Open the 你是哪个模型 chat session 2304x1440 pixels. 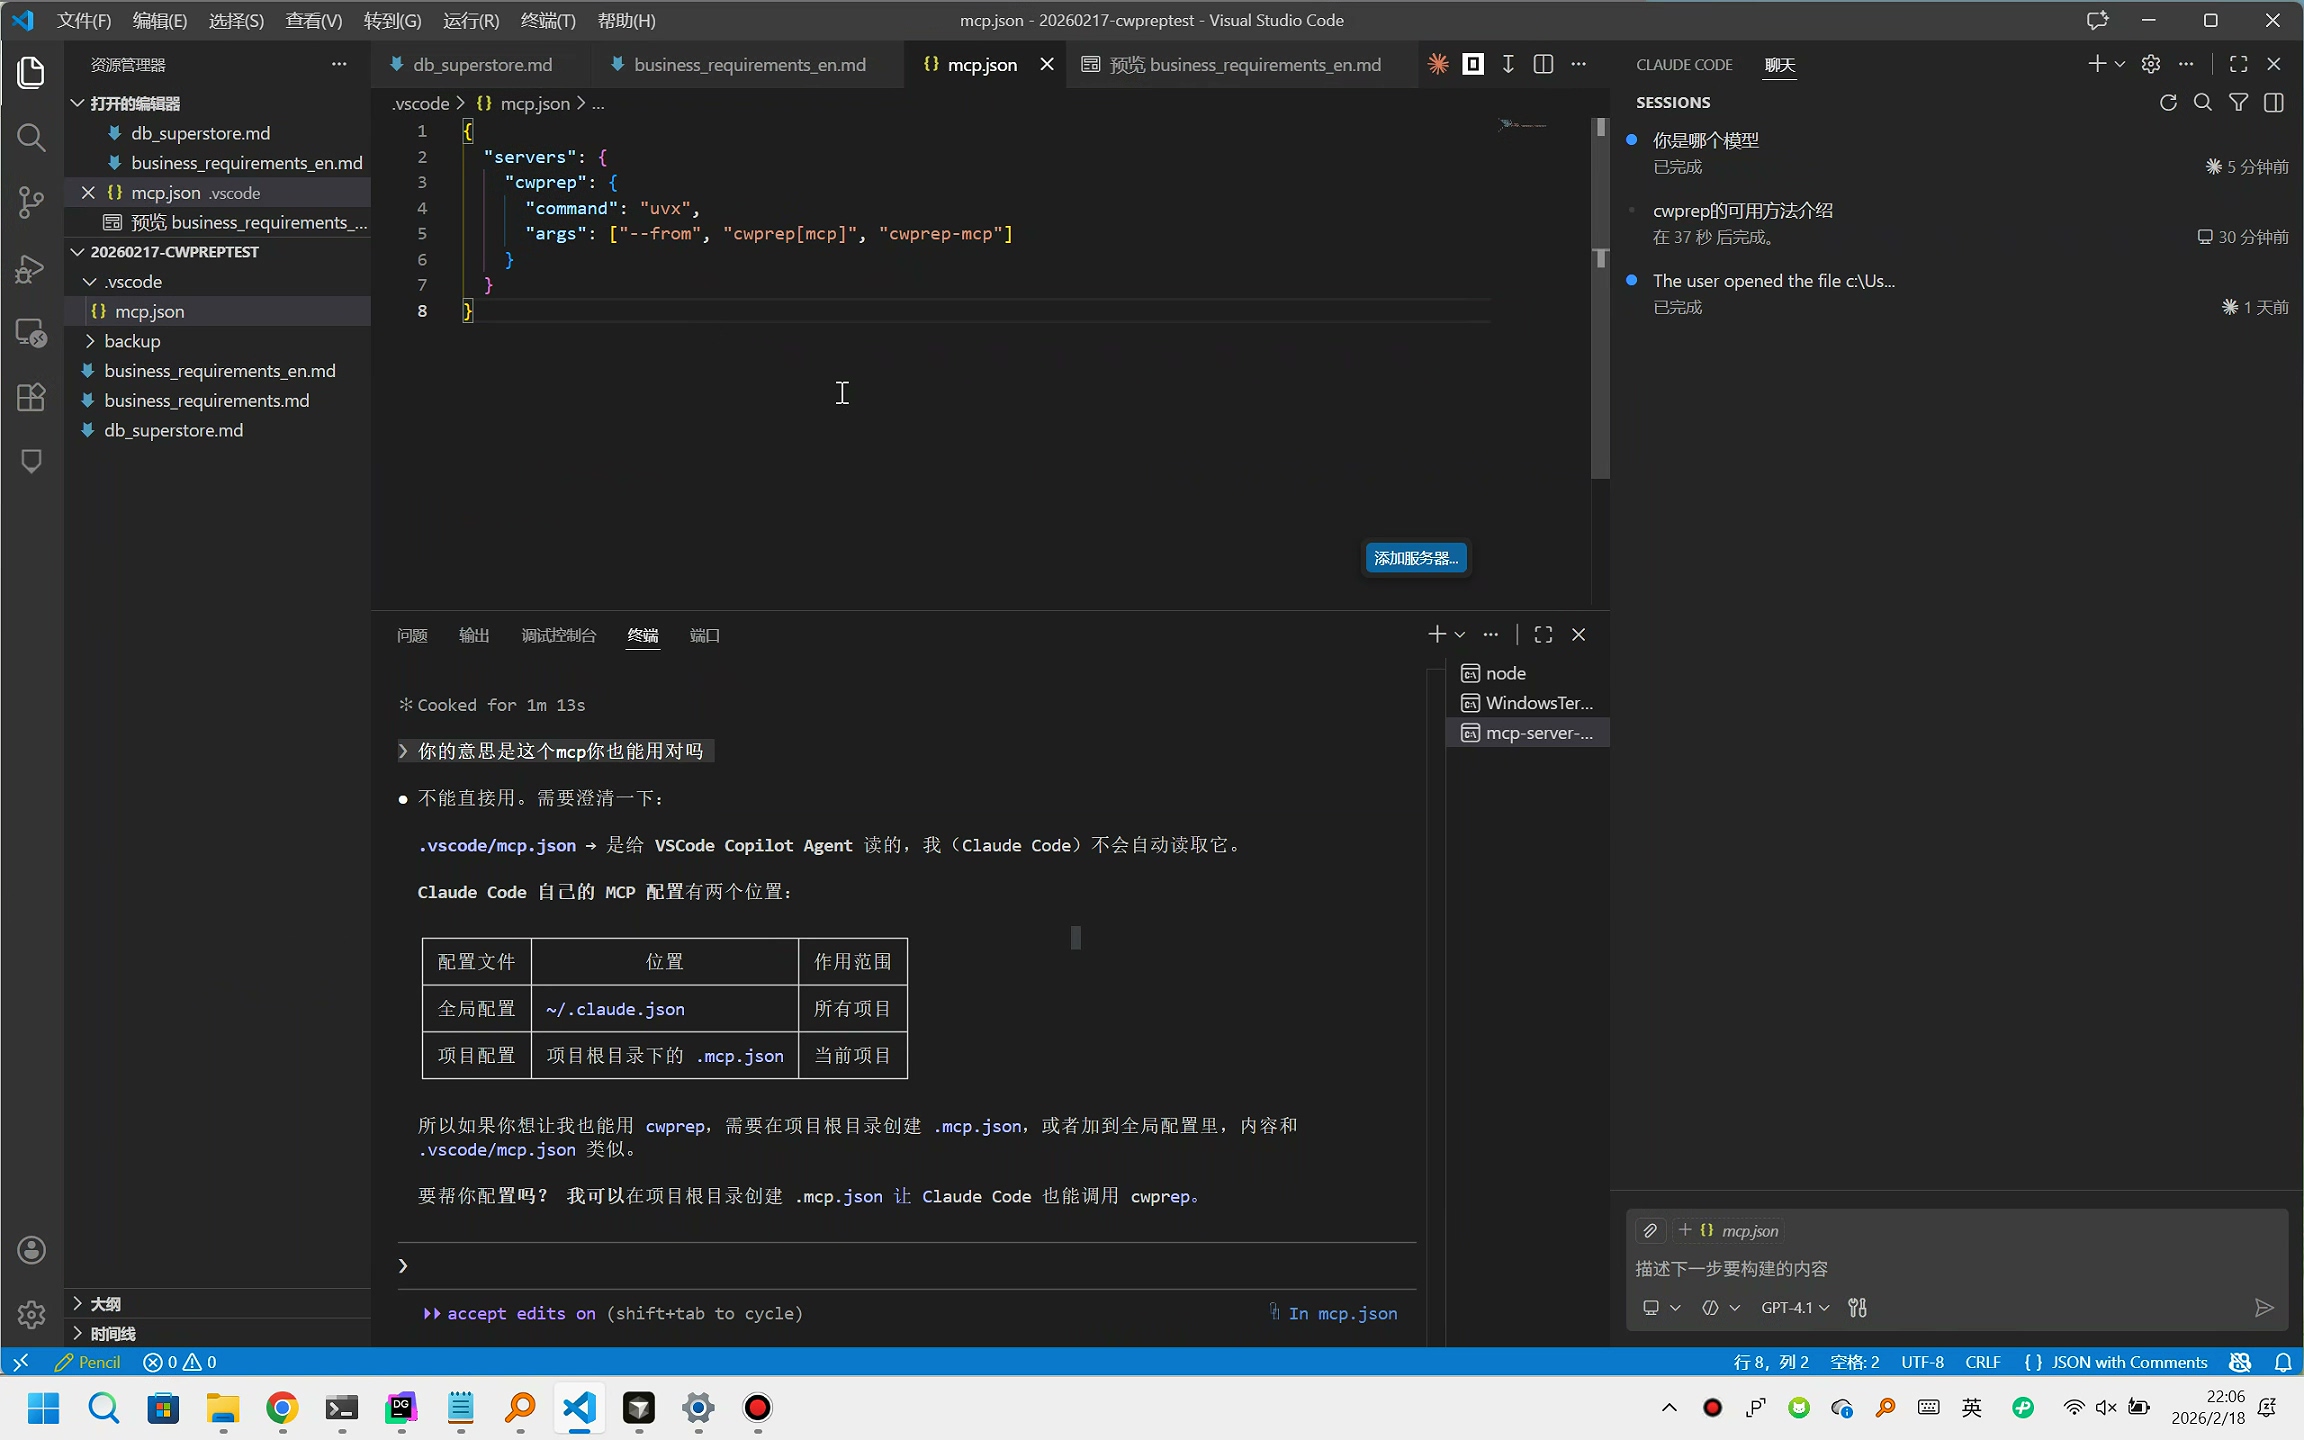(x=1958, y=153)
